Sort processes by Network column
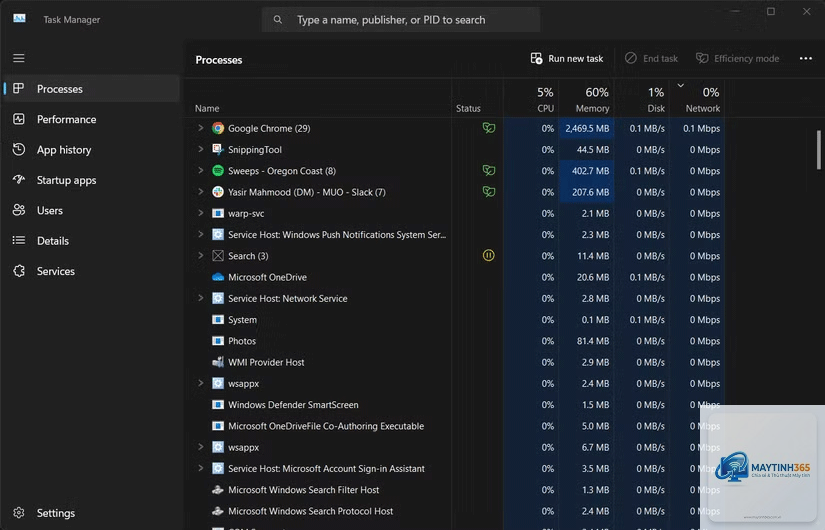825x530 pixels. coord(697,99)
